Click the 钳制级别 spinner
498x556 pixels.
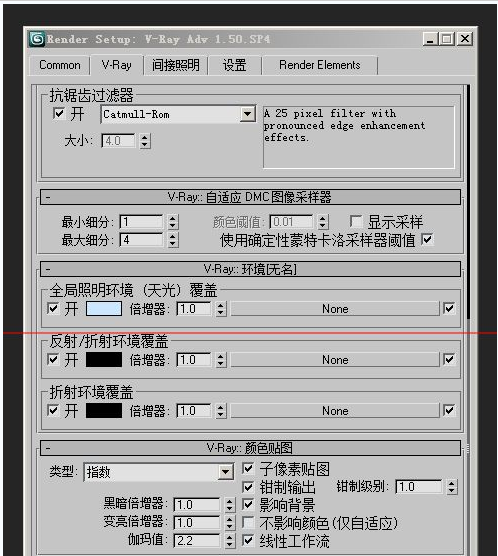[452, 487]
